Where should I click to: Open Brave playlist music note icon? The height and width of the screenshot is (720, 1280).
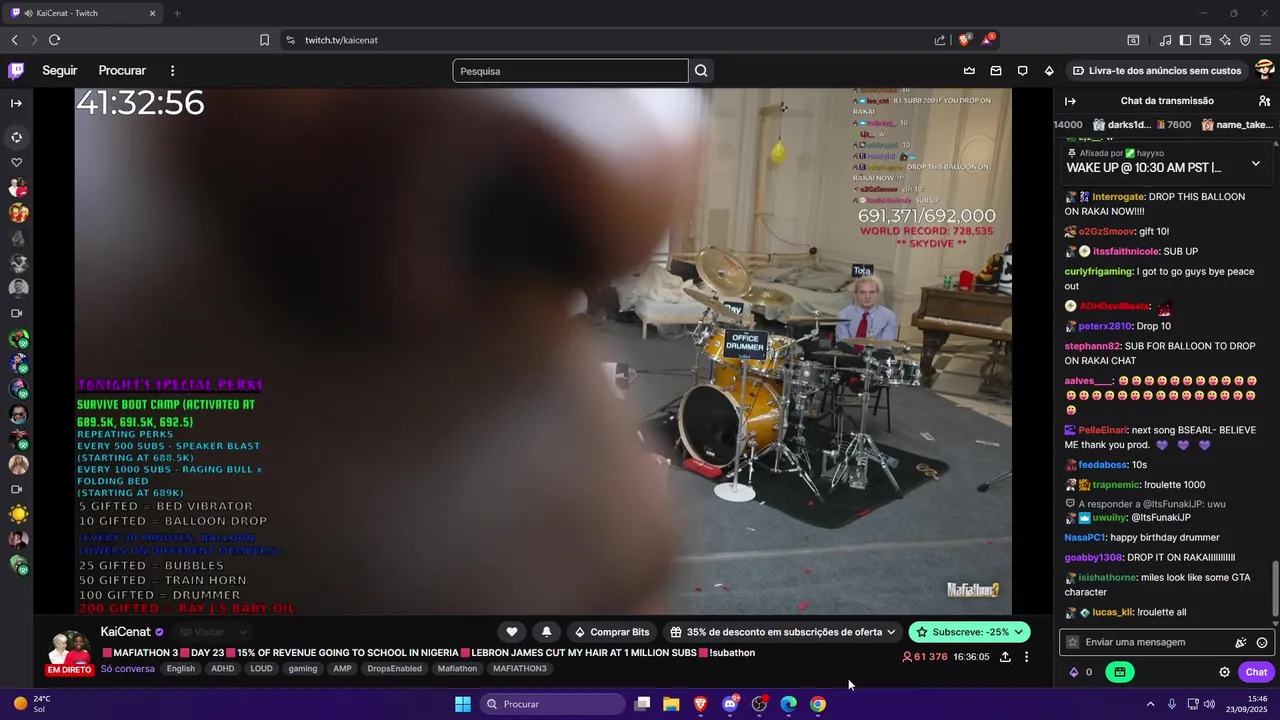click(x=1165, y=40)
